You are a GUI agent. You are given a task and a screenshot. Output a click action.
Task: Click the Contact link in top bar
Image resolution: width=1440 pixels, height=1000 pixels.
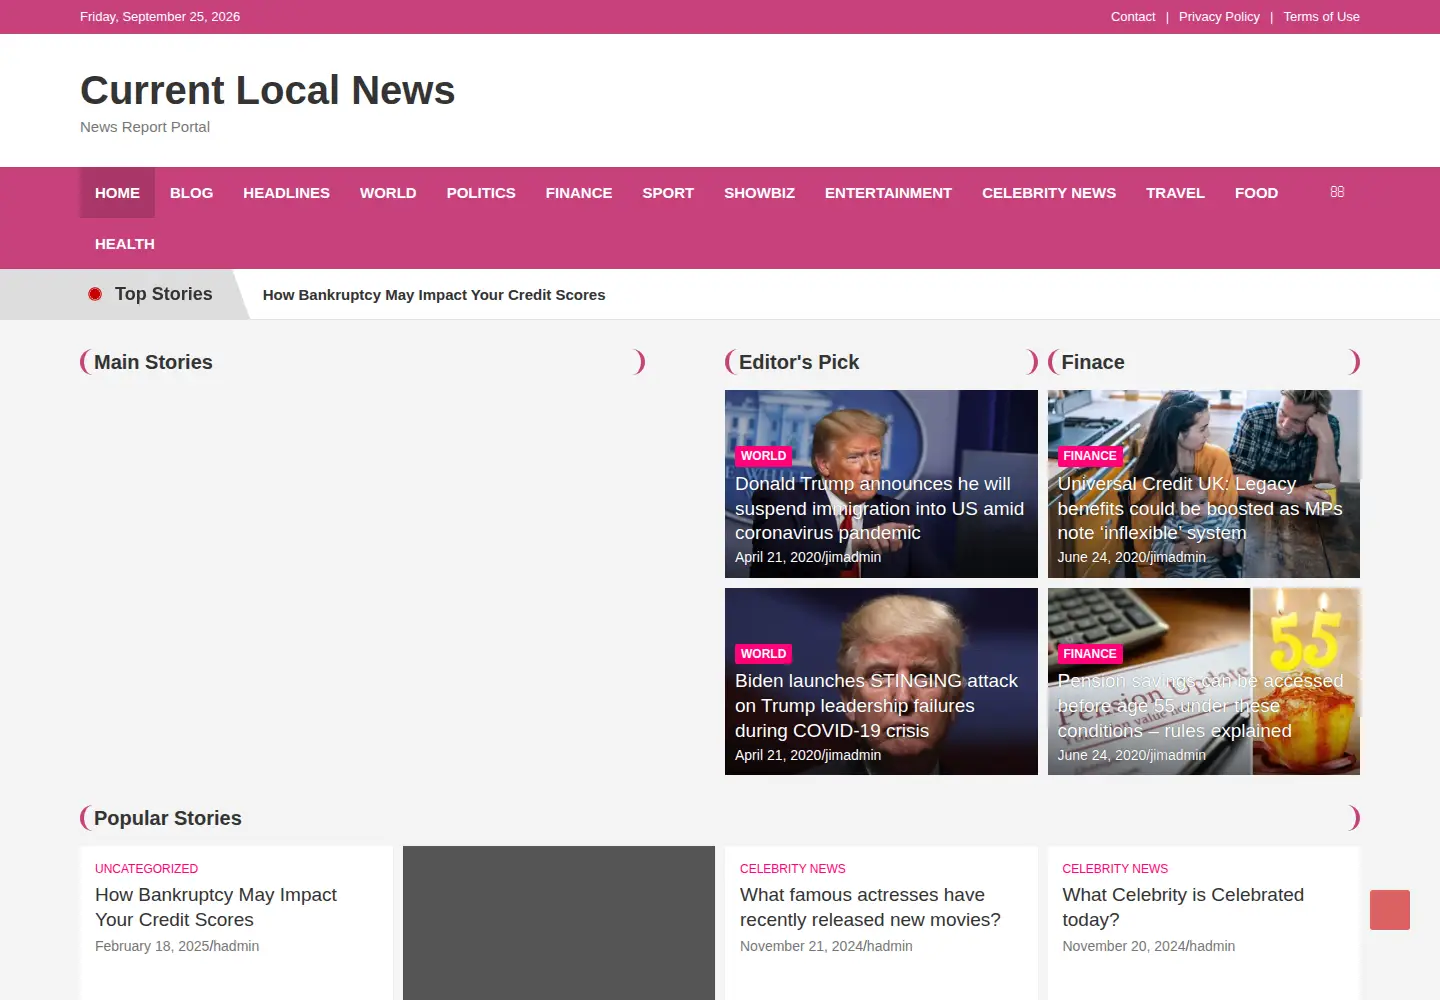(1133, 17)
